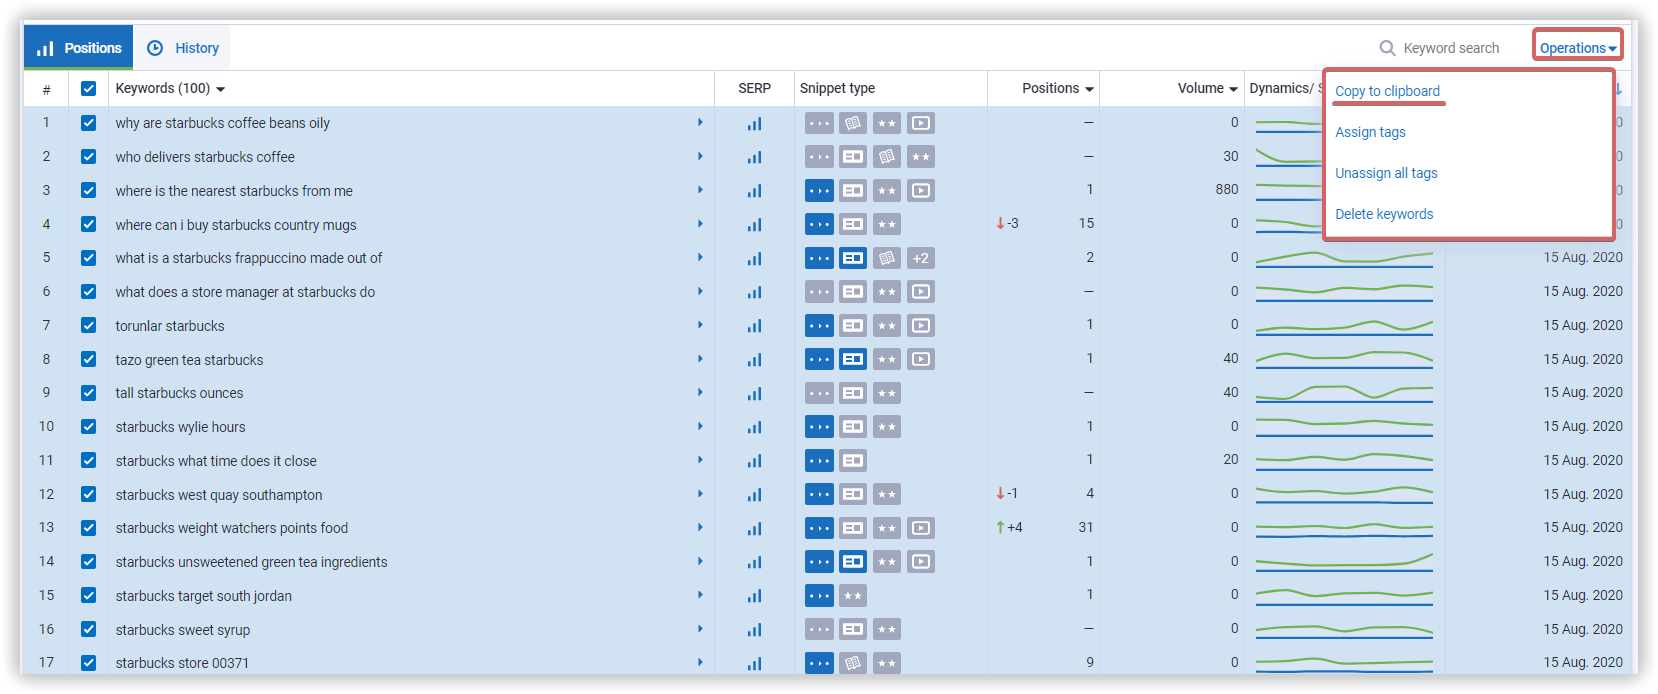Click the magnifier icon of Keyword search
The width and height of the screenshot is (1658, 694).
(1387, 48)
